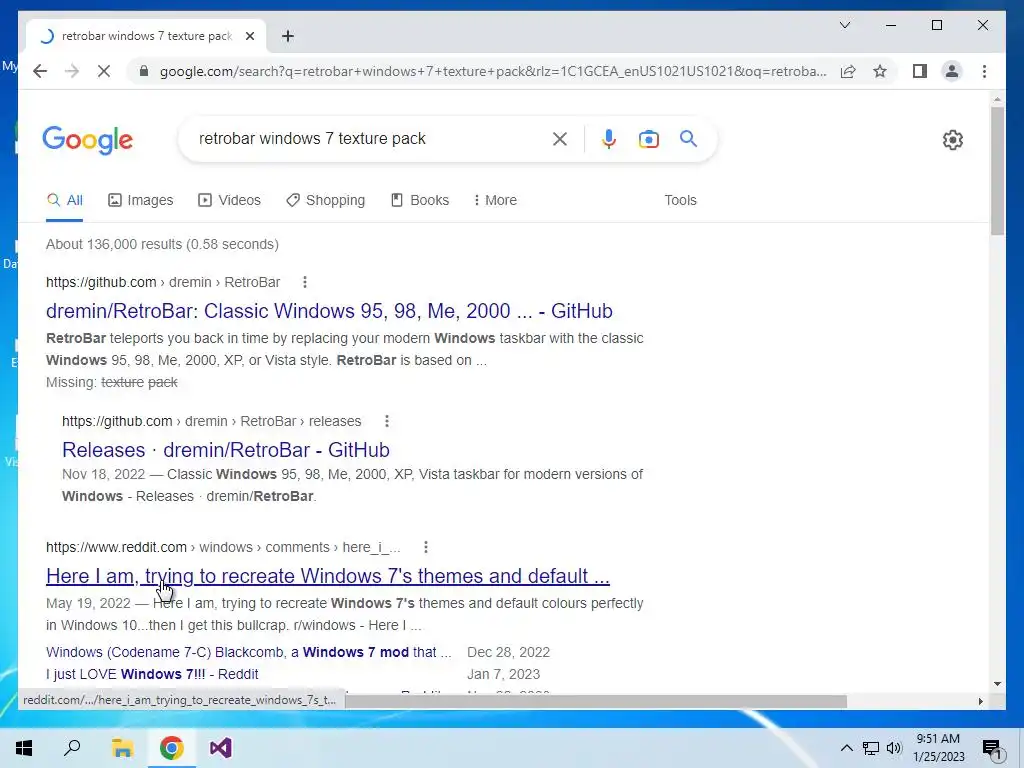Close the retrobar search tab
The image size is (1024, 768).
click(x=249, y=36)
